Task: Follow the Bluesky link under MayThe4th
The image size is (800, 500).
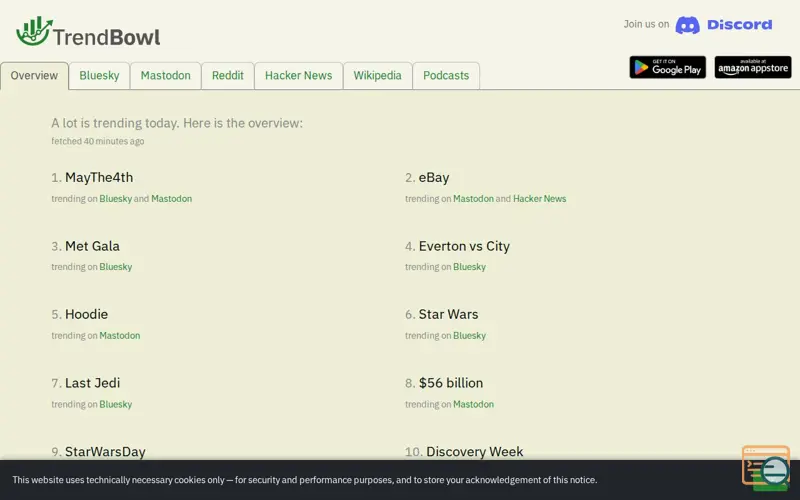Action: (115, 198)
